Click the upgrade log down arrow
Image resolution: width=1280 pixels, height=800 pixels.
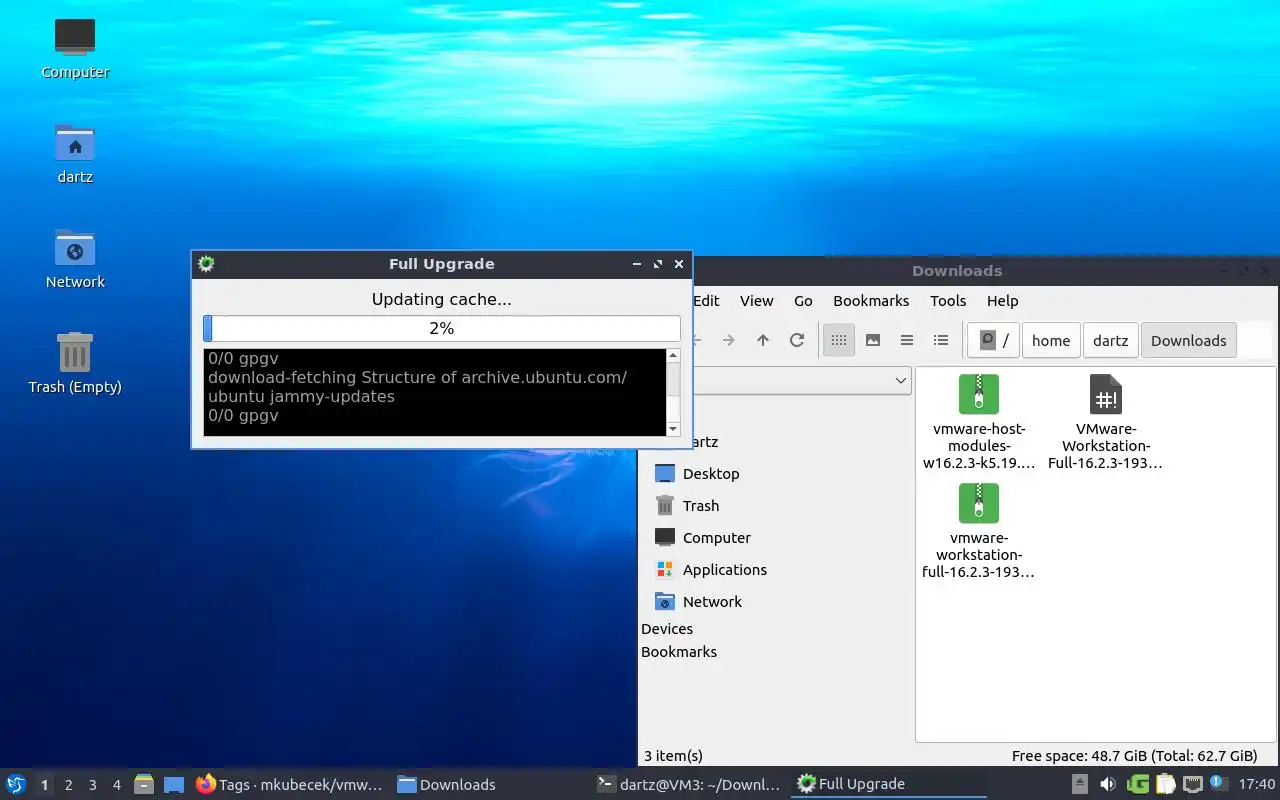[x=673, y=429]
